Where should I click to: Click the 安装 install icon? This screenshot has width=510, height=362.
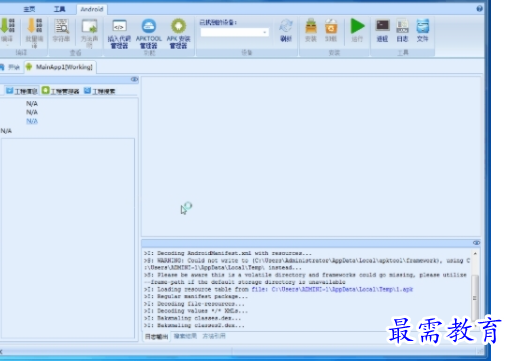[x=311, y=31]
